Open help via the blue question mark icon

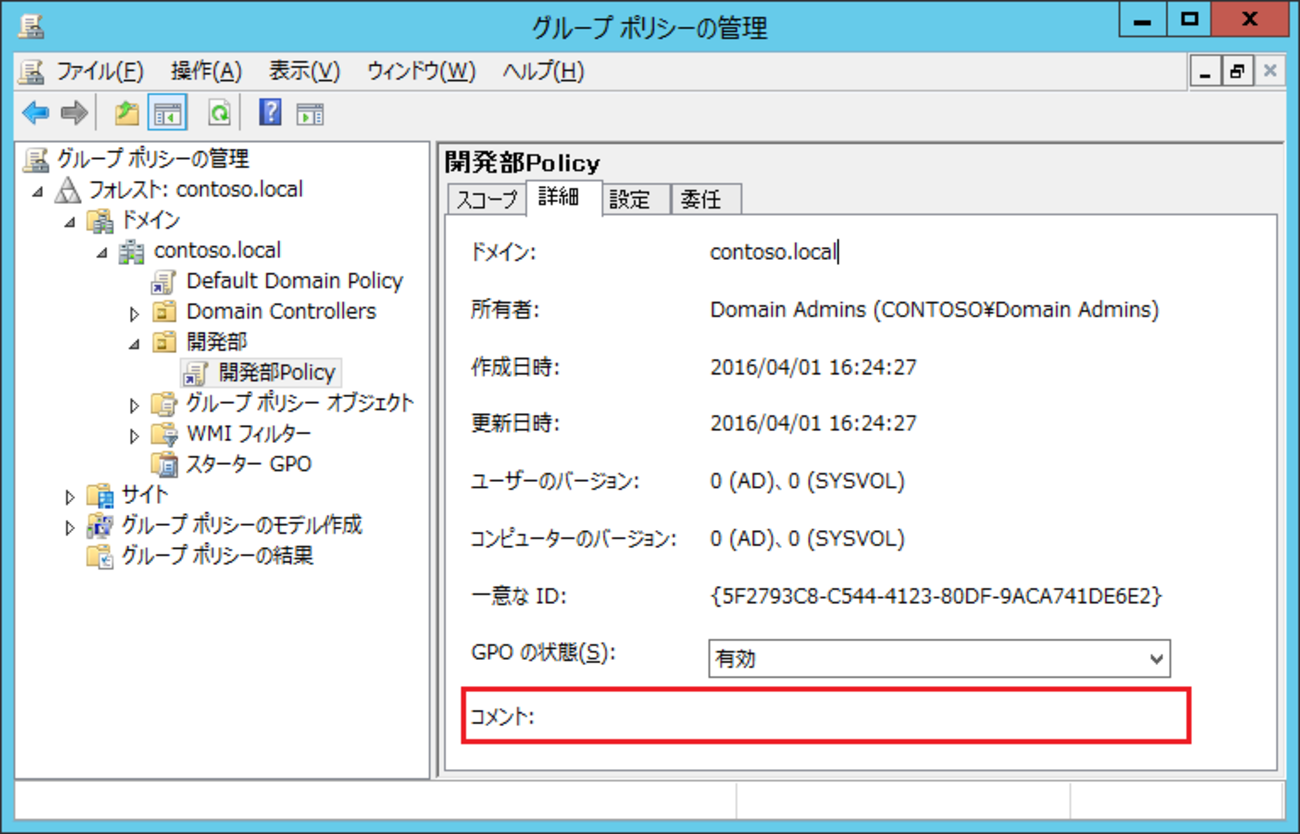coord(270,113)
